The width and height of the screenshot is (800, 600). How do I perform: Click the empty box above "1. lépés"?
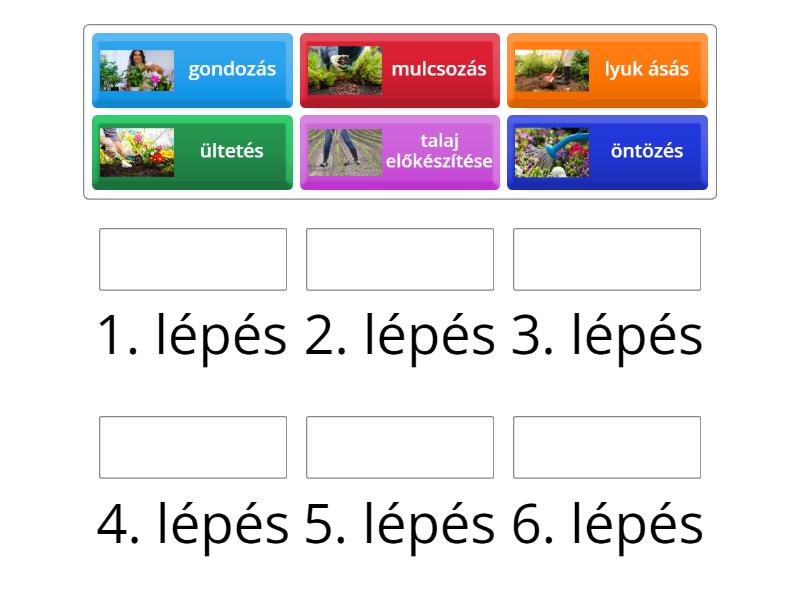[193, 259]
